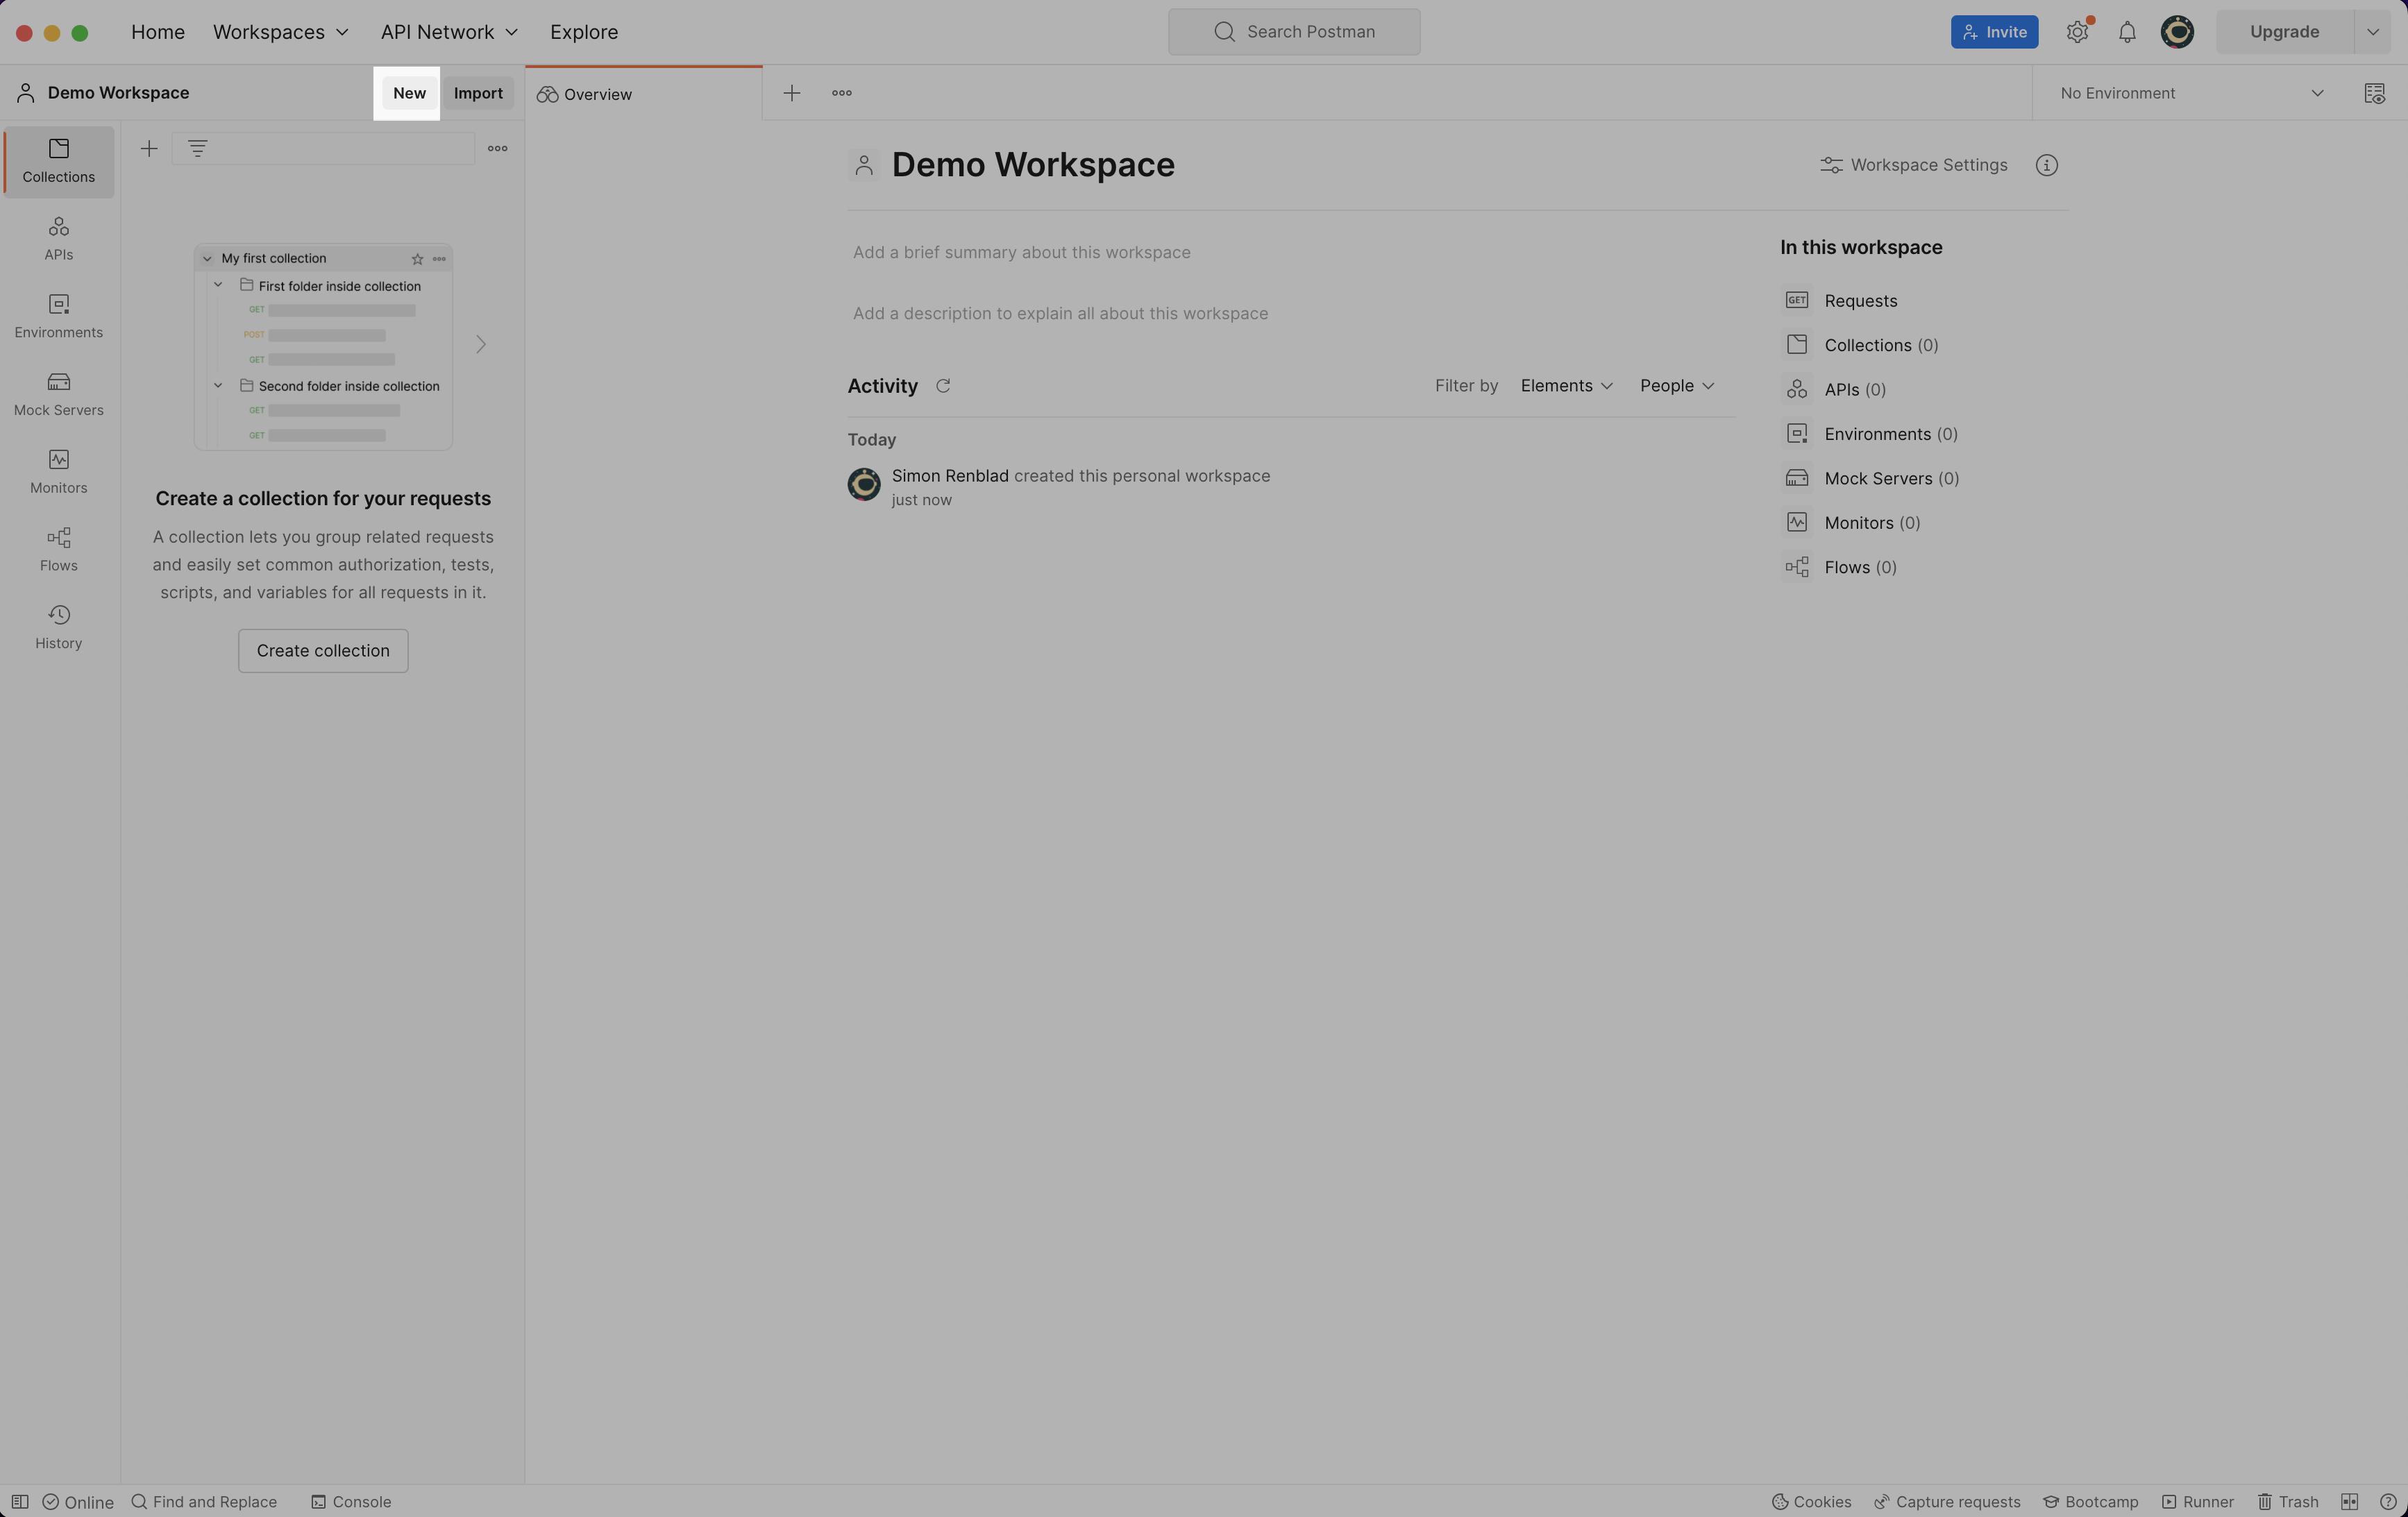Toggle sidebar visibility in status bar

coord(20,1501)
